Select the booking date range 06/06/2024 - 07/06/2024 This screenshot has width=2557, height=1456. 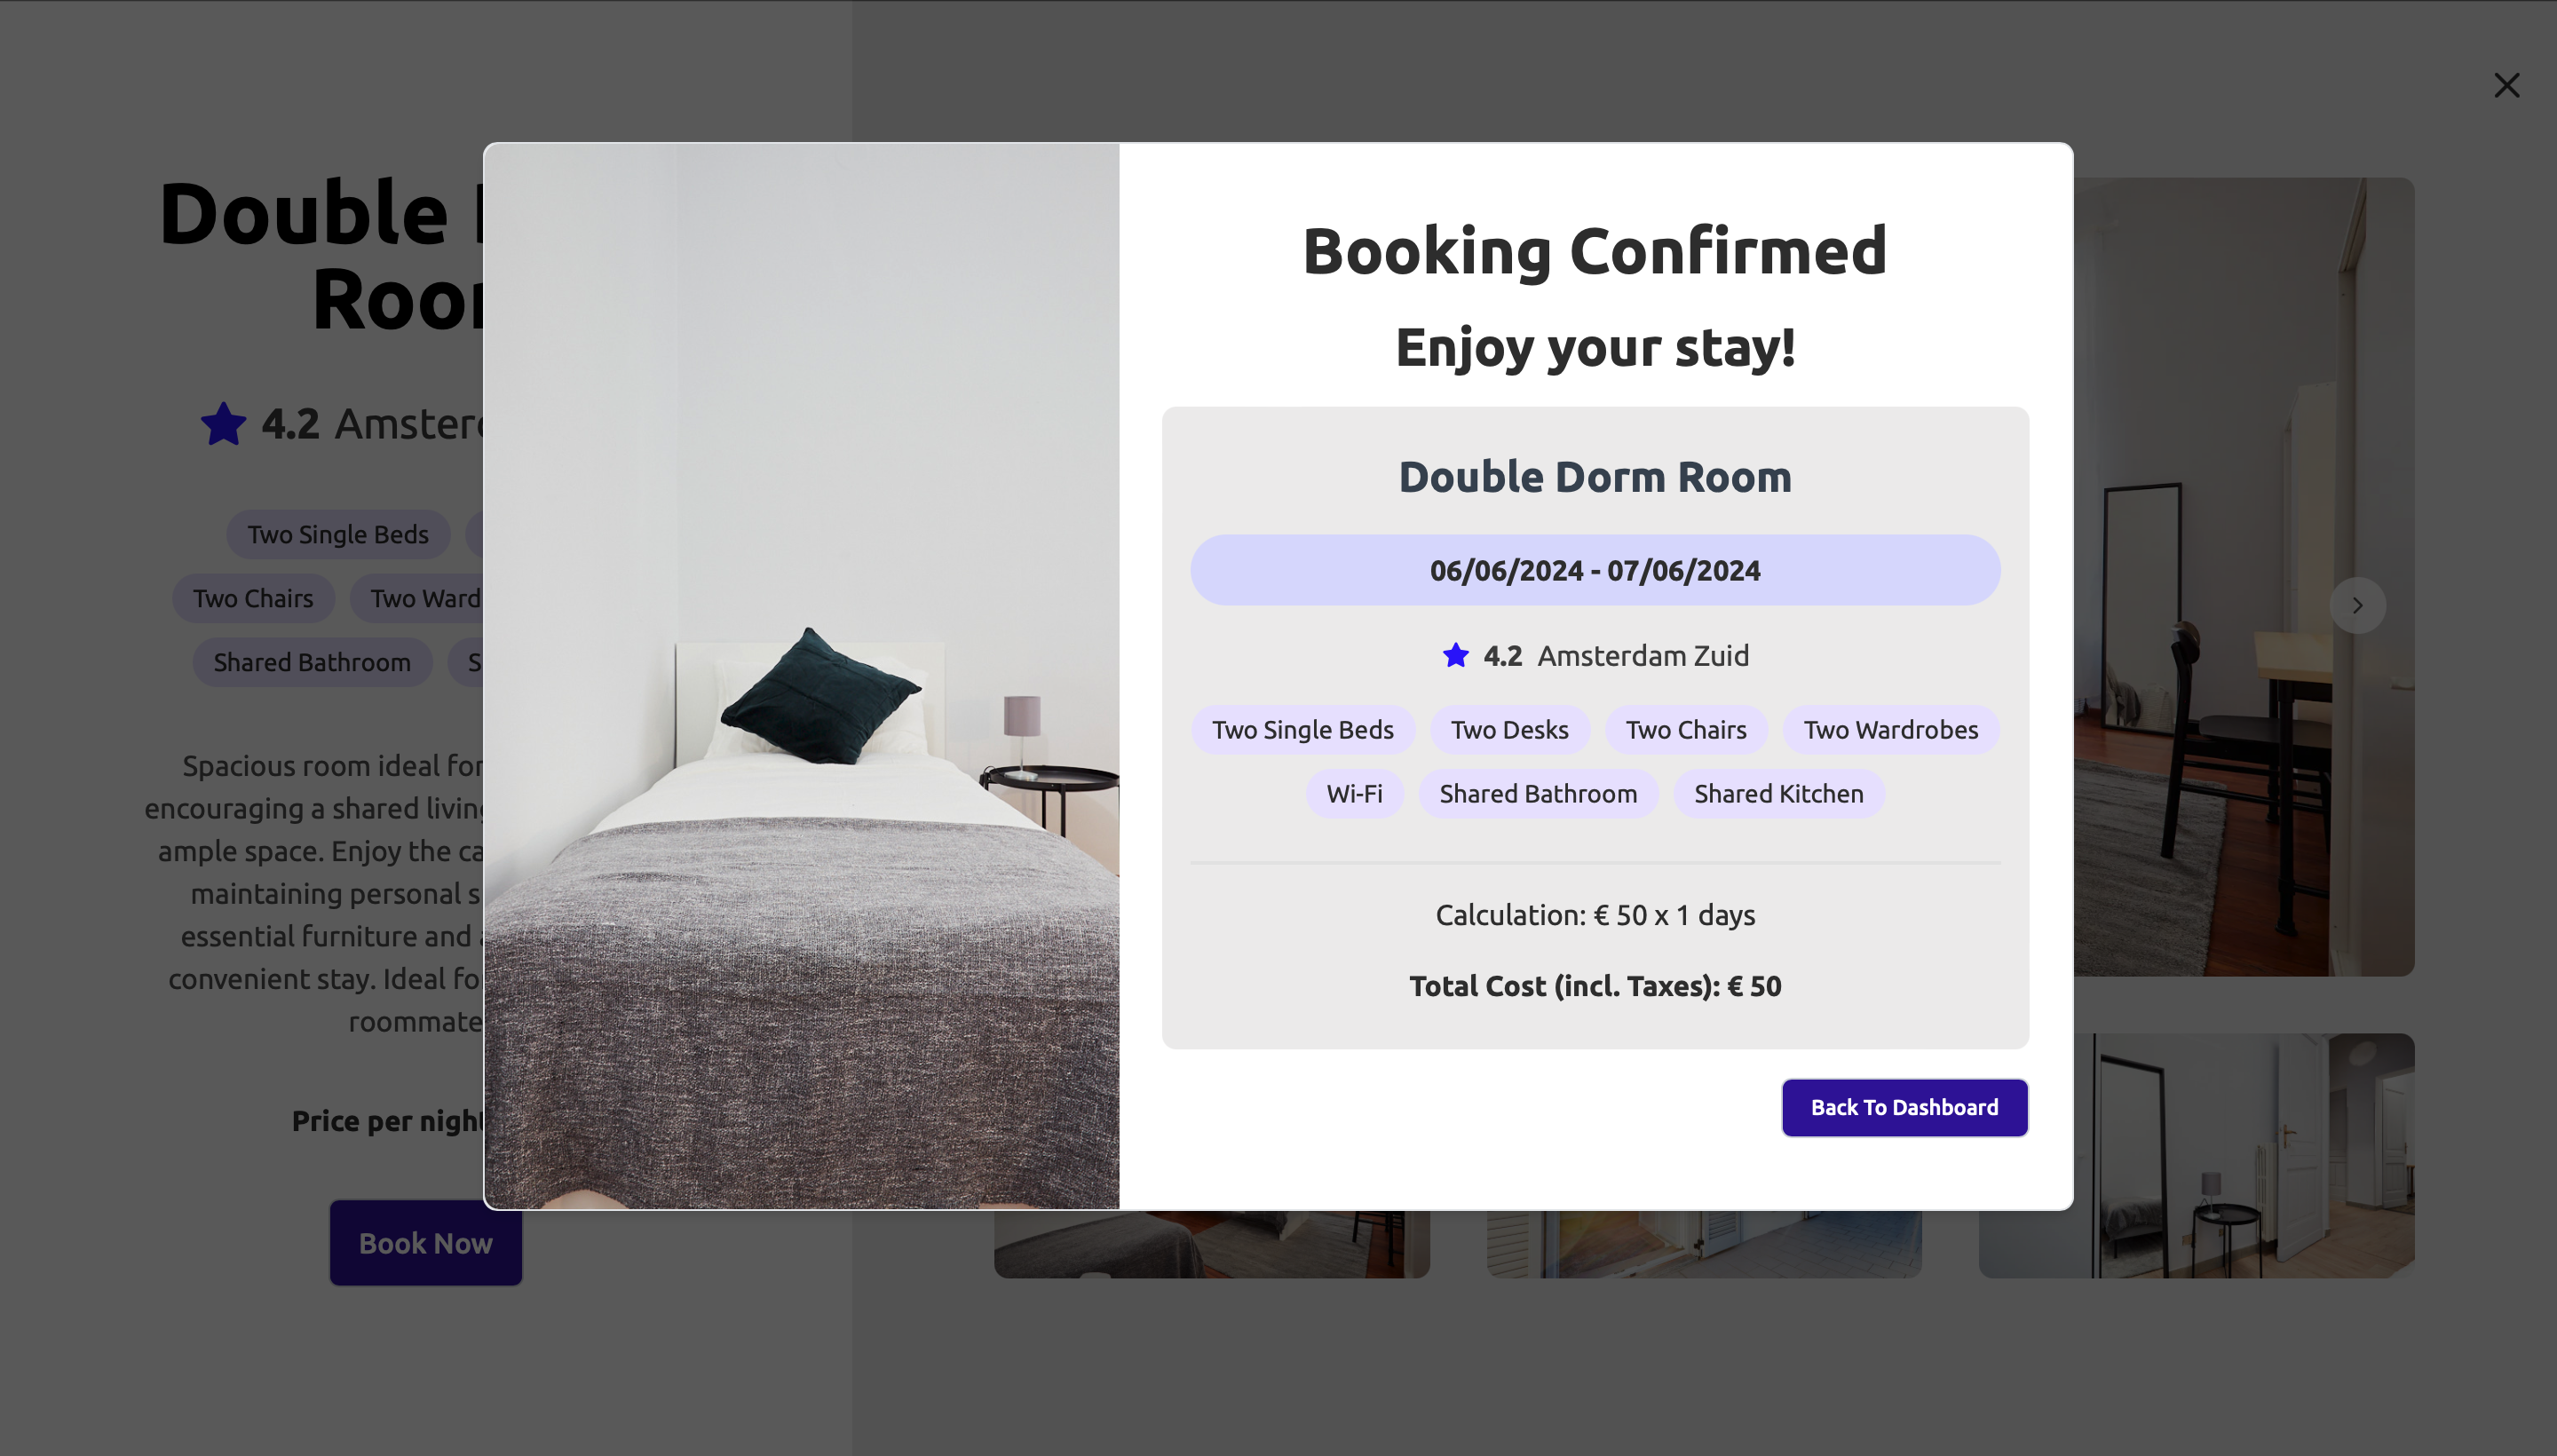[1595, 570]
